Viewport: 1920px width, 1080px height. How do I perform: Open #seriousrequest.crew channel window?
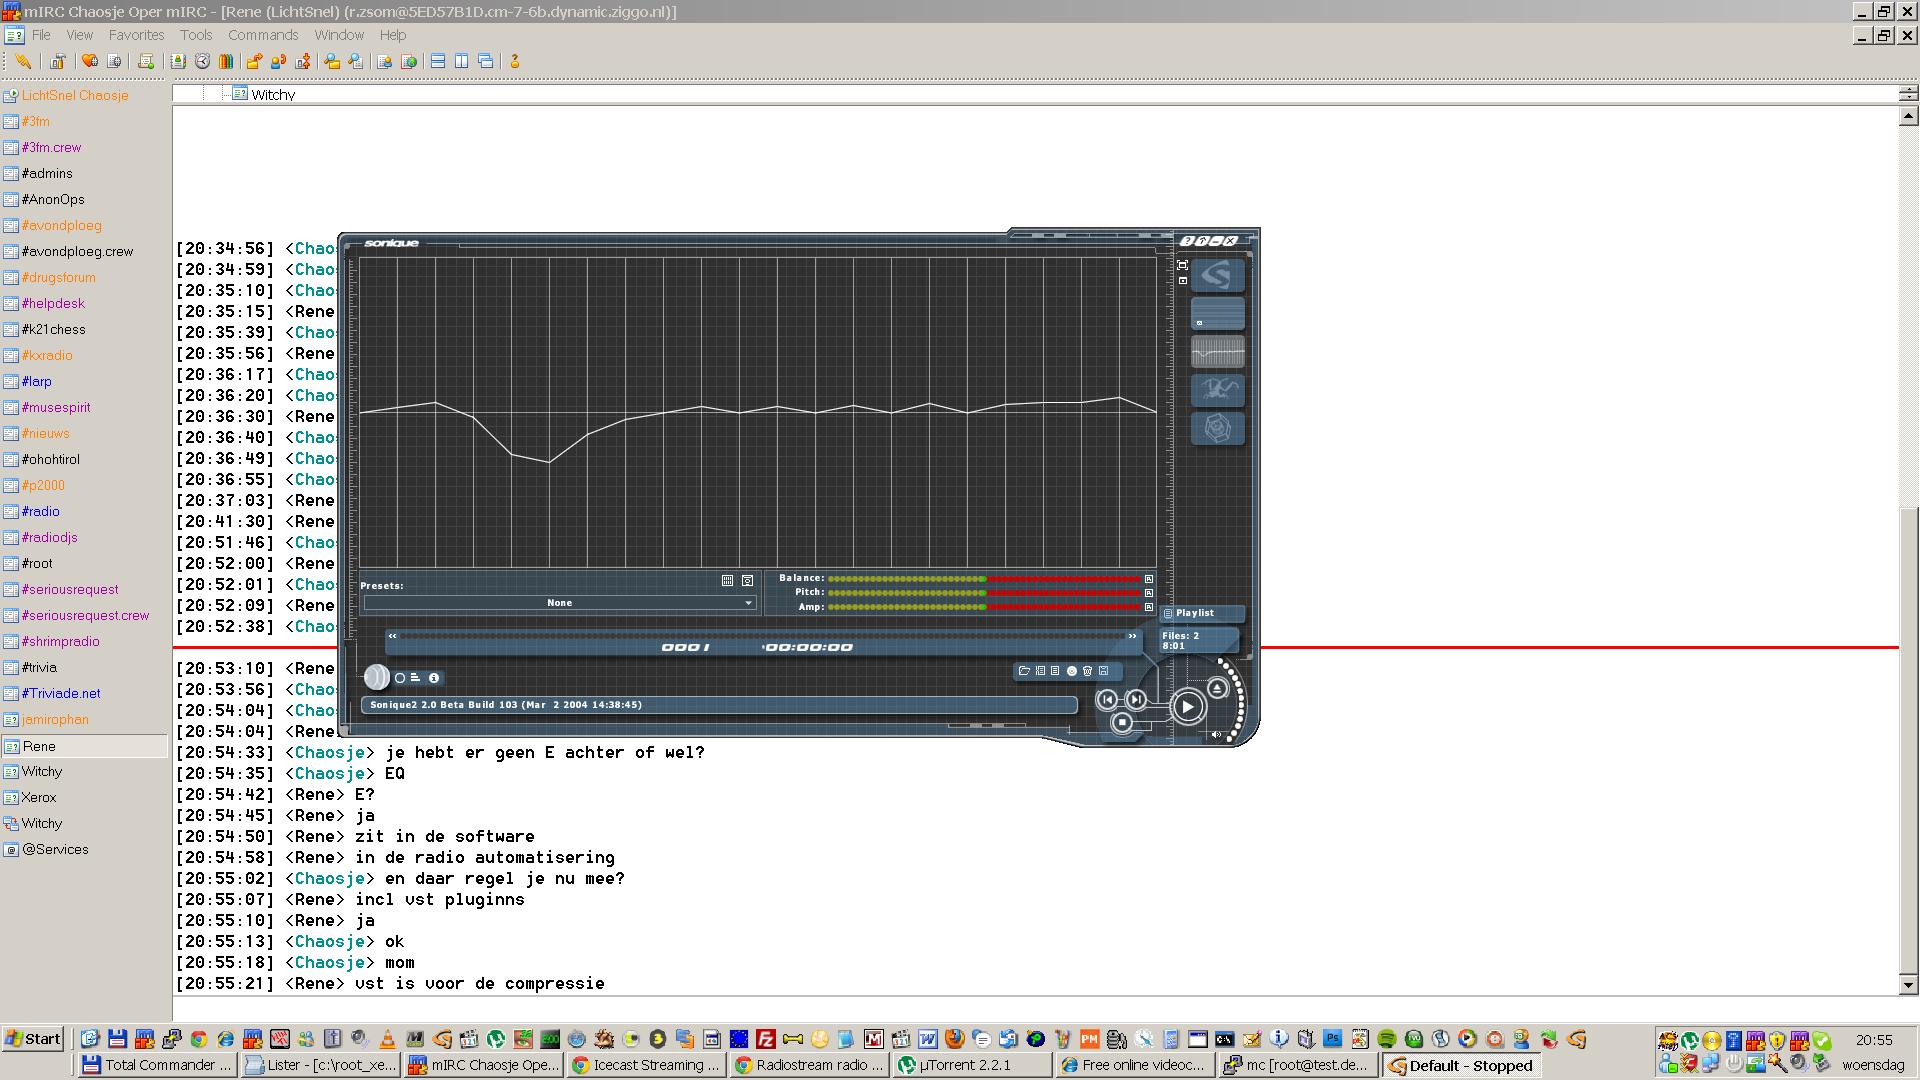click(x=85, y=615)
